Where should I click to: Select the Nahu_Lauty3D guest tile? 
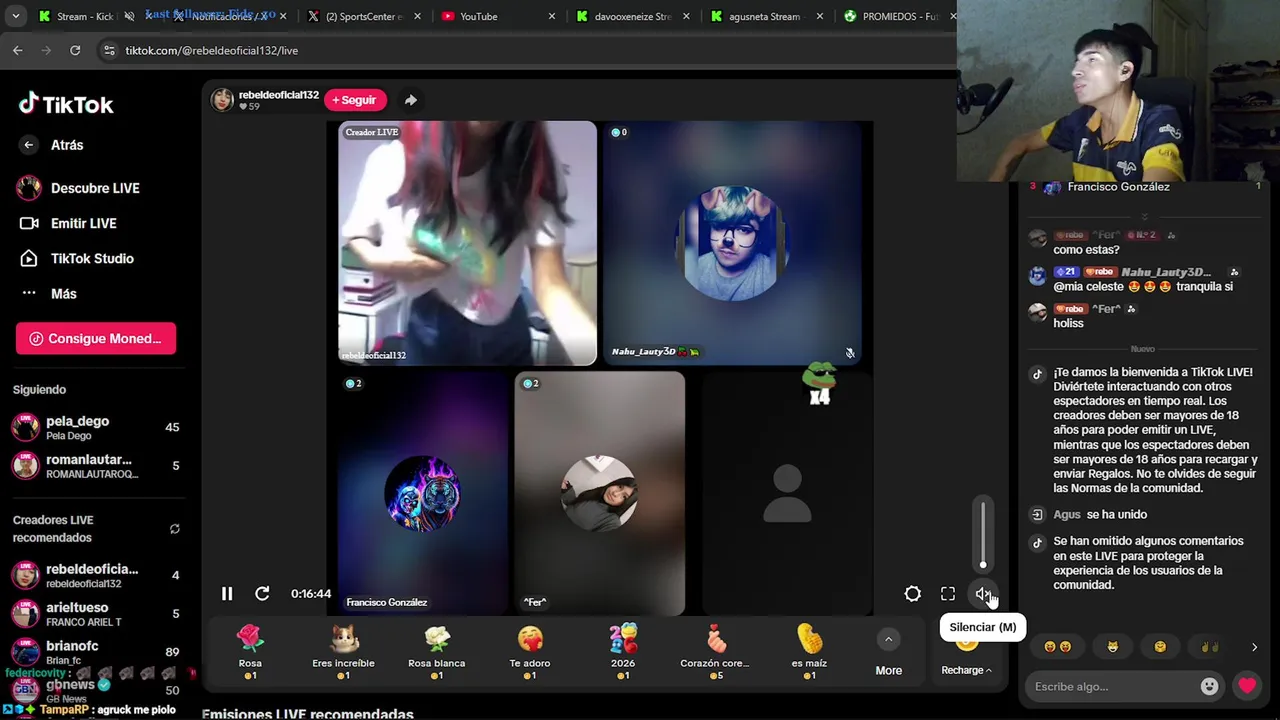coord(733,243)
